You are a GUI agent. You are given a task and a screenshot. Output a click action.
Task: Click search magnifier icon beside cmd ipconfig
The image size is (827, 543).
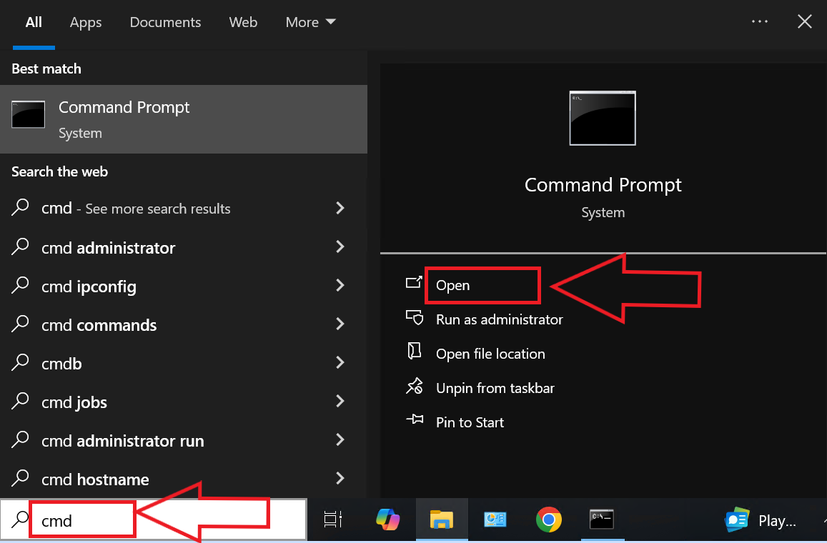[x=20, y=285]
